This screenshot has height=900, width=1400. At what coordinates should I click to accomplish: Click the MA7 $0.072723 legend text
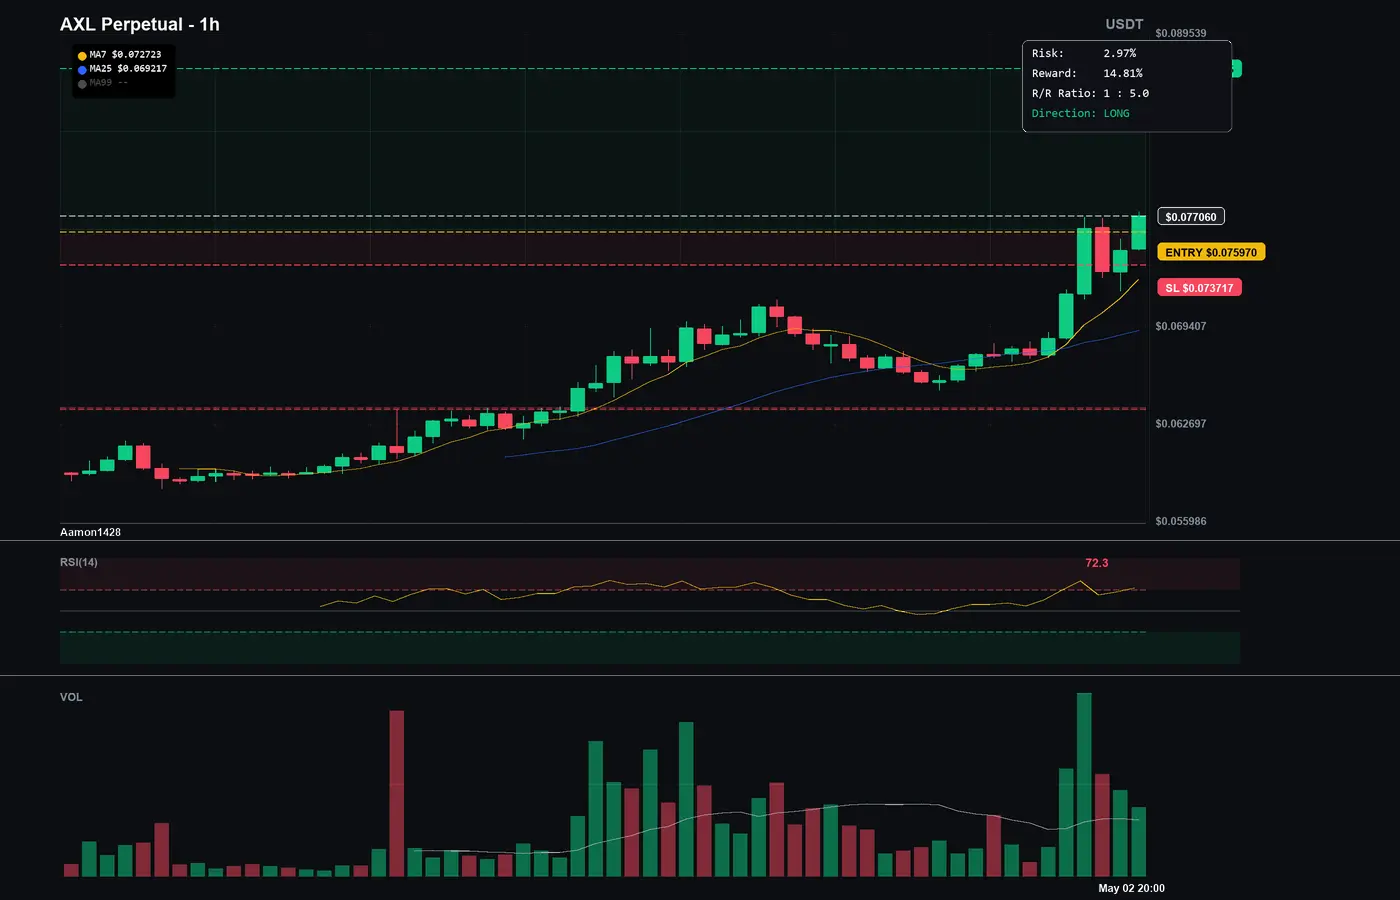click(x=125, y=55)
